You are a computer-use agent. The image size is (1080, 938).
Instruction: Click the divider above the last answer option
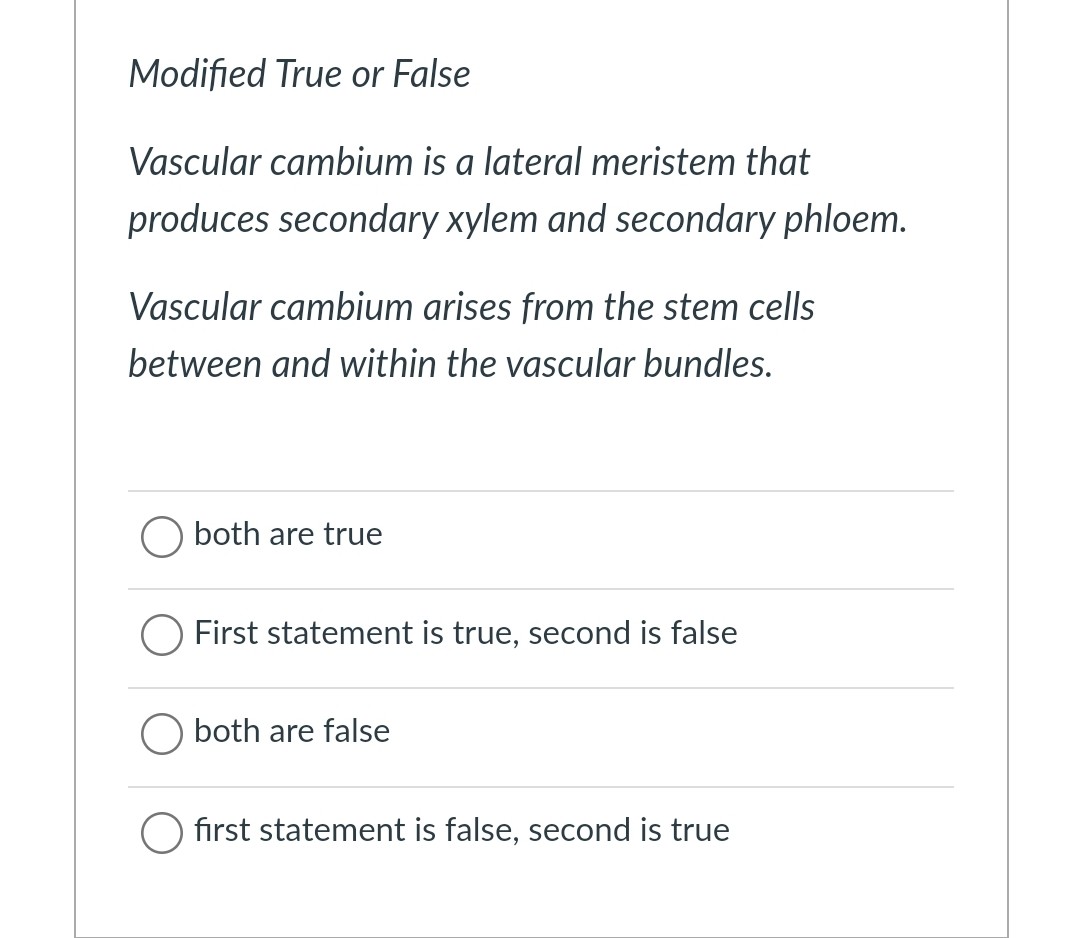[541, 786]
